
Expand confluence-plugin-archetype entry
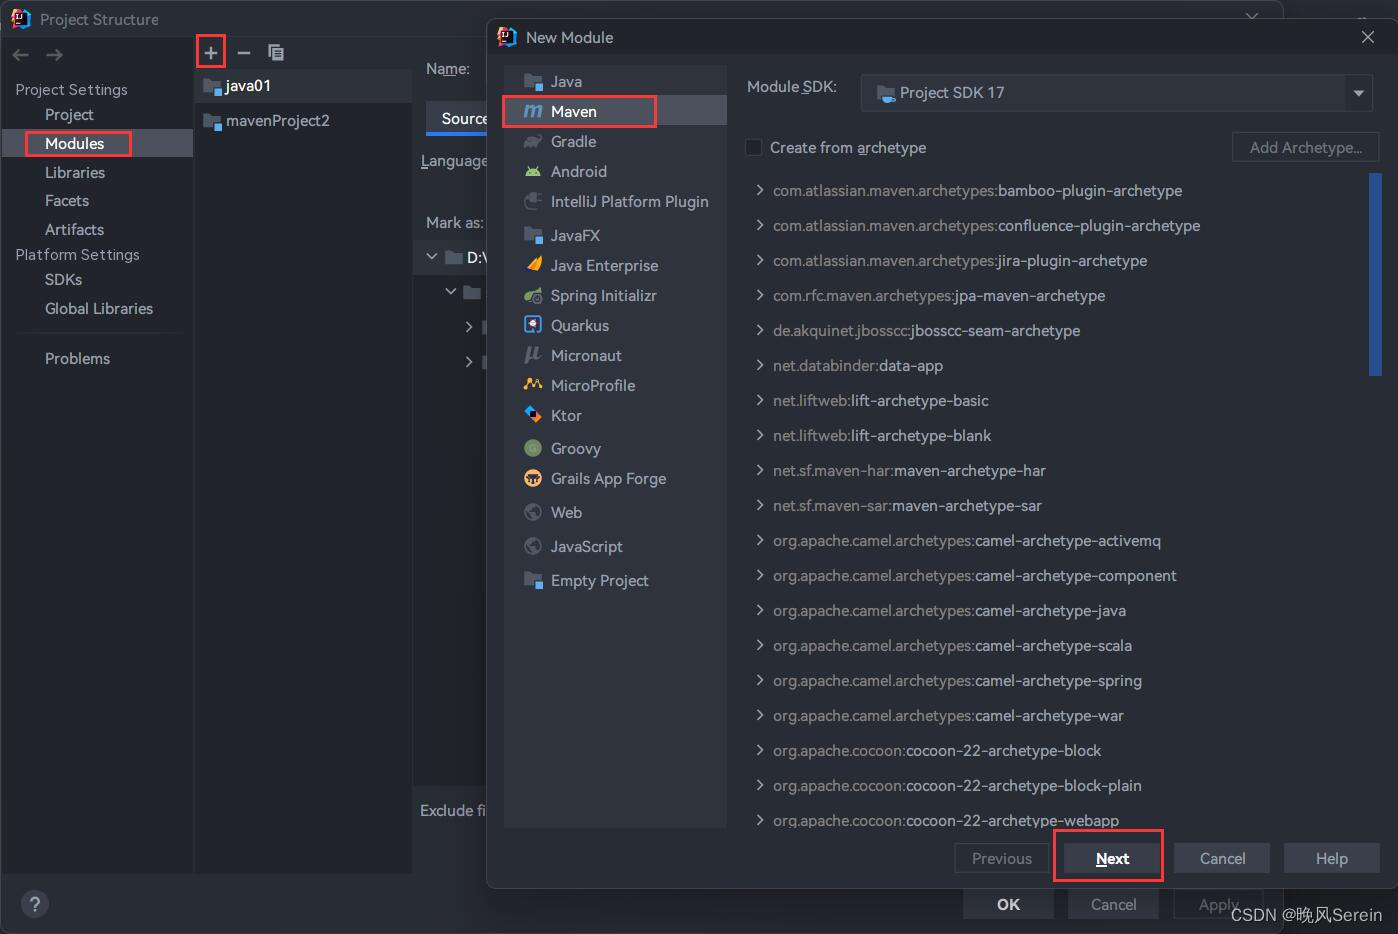(760, 226)
